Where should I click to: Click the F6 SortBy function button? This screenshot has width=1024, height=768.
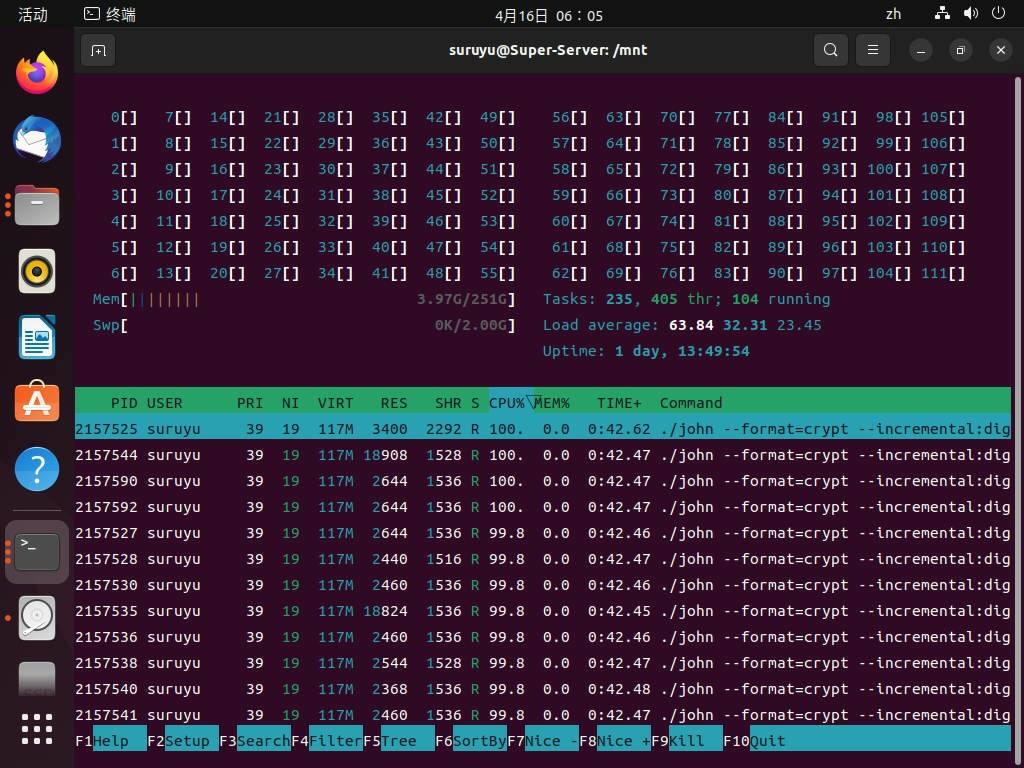(471, 741)
